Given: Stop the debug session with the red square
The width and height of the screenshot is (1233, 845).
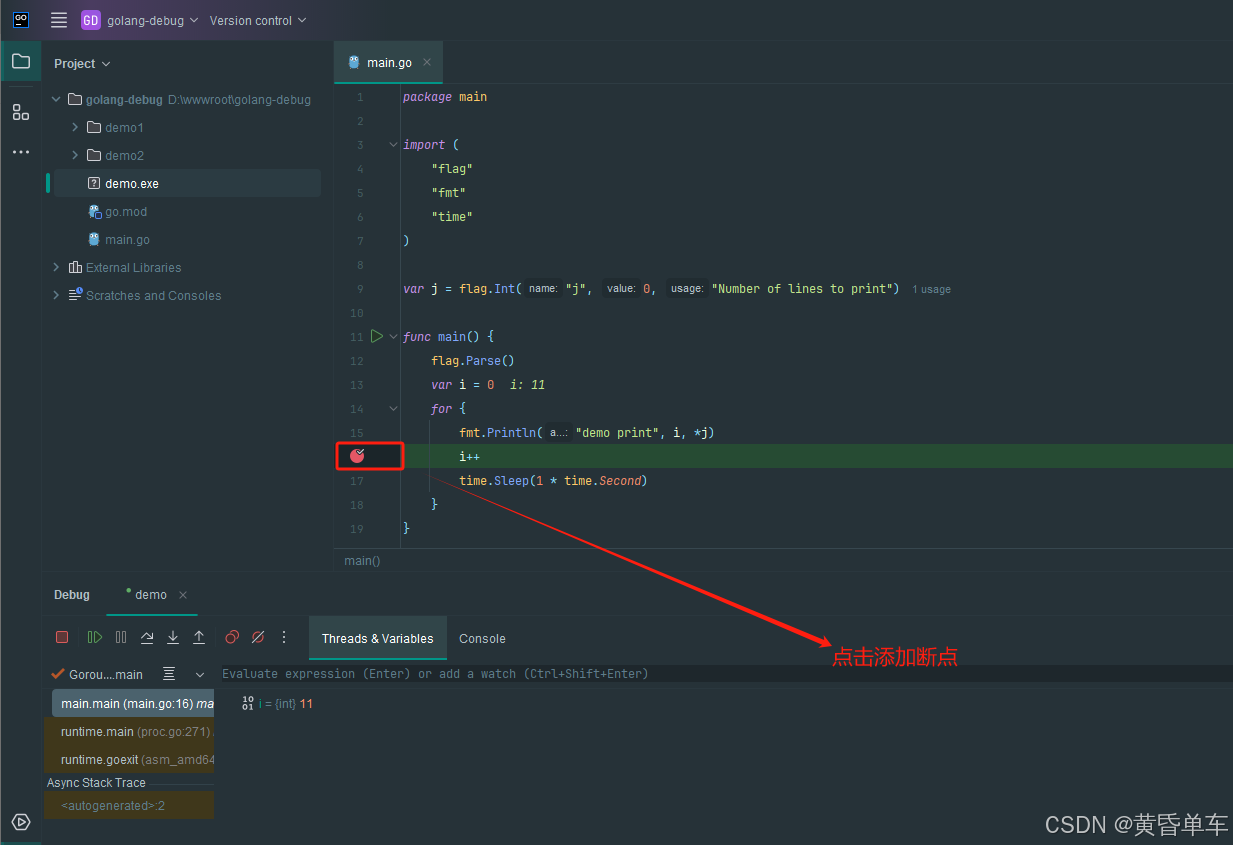Looking at the screenshot, I should click(x=62, y=637).
